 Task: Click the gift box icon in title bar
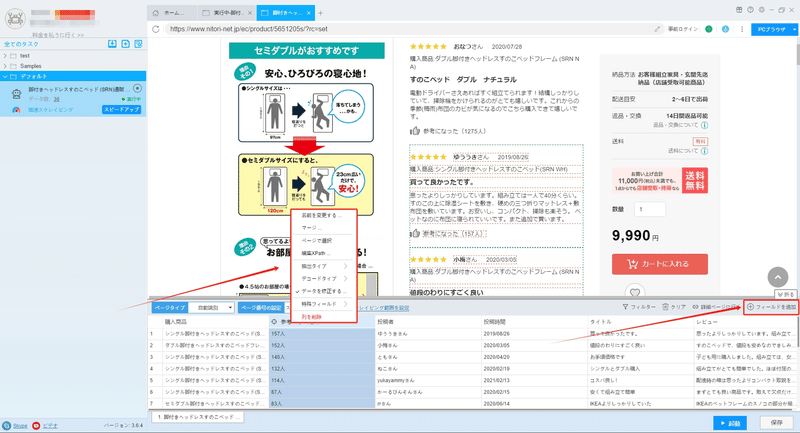(739, 10)
